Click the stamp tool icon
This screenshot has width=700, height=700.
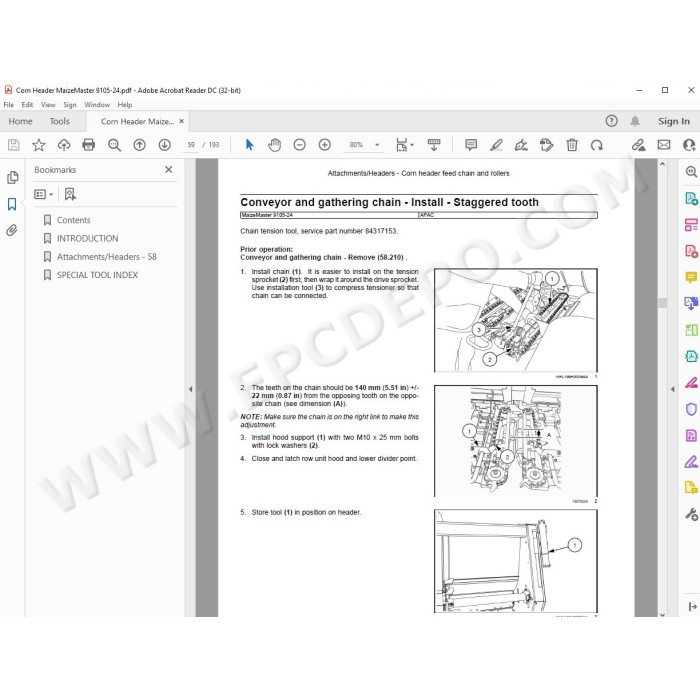click(546, 145)
